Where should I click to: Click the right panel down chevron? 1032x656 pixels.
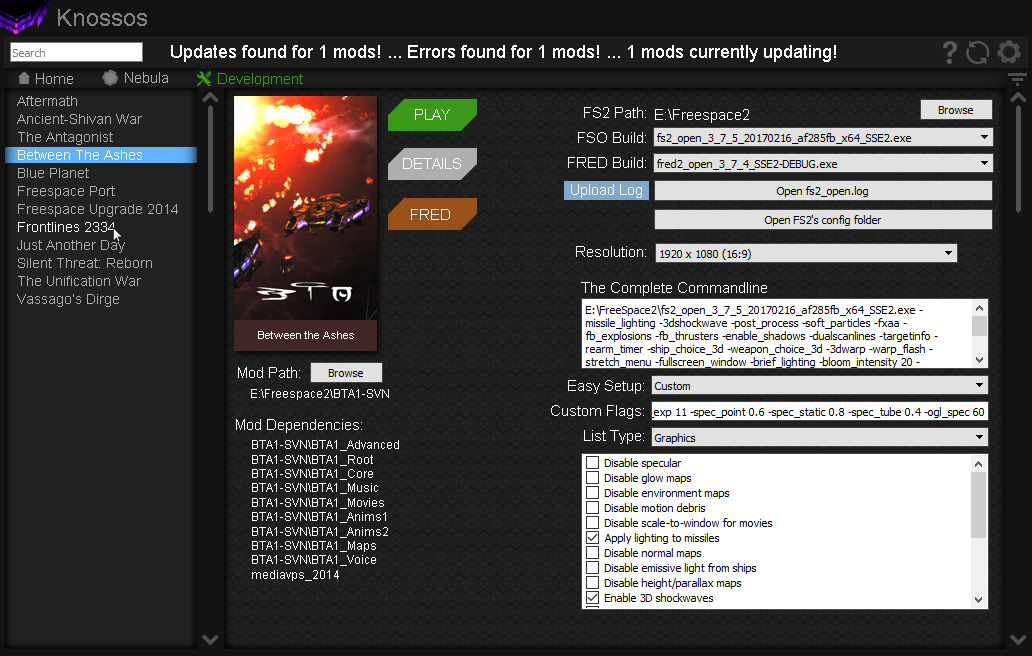click(1018, 640)
